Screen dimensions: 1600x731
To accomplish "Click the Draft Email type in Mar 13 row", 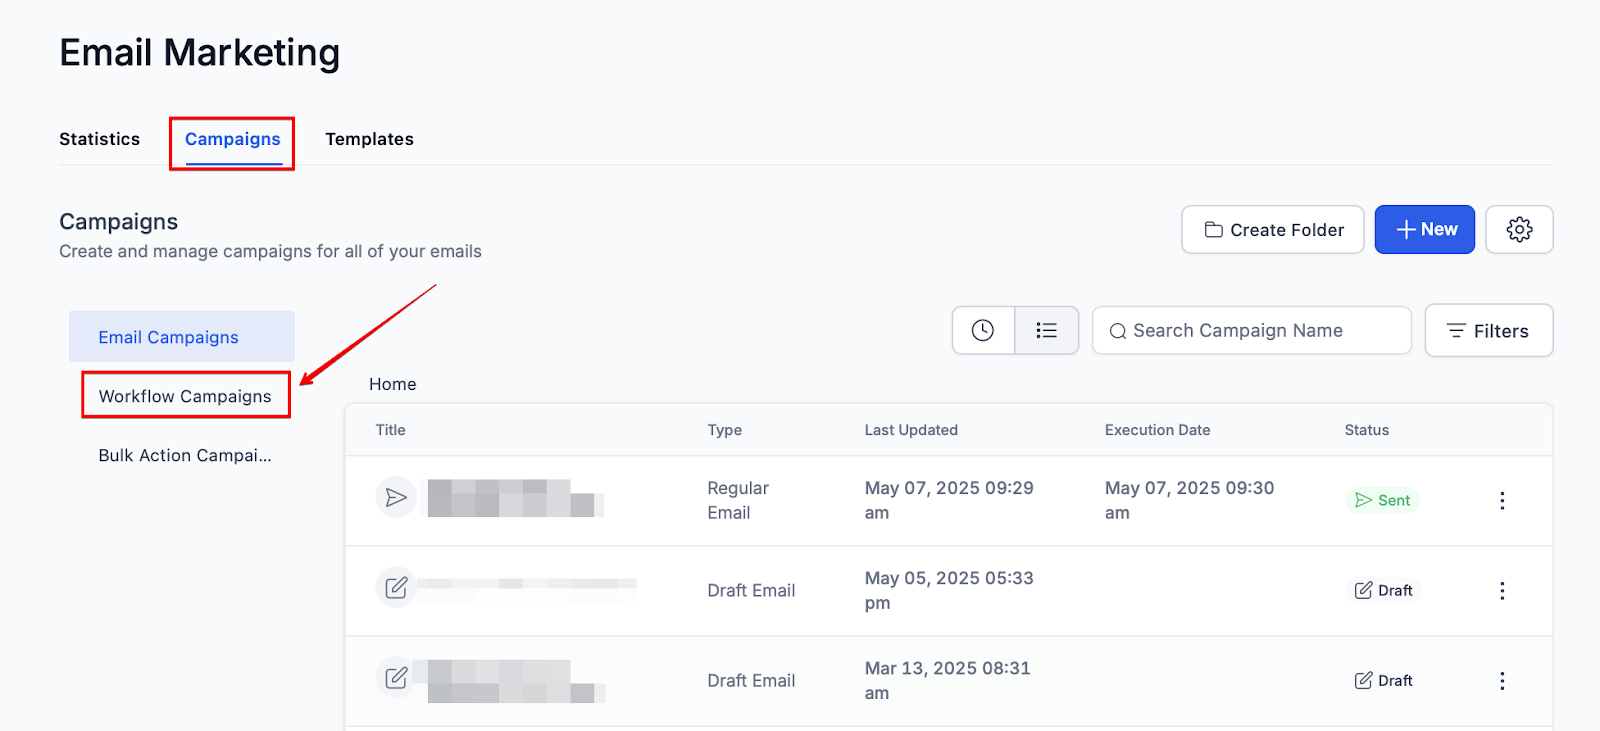I will tap(752, 681).
